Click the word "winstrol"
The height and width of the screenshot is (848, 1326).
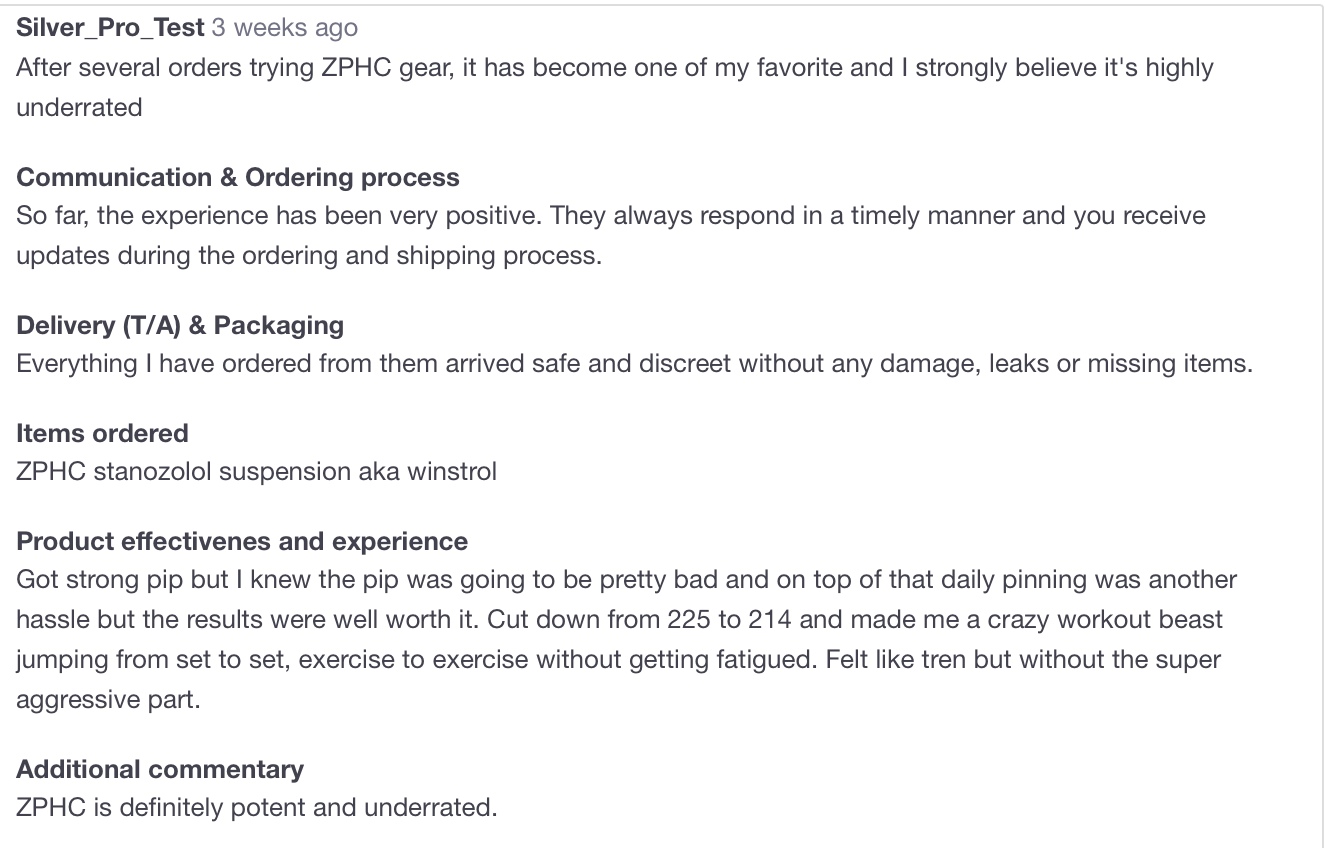pyautogui.click(x=451, y=471)
